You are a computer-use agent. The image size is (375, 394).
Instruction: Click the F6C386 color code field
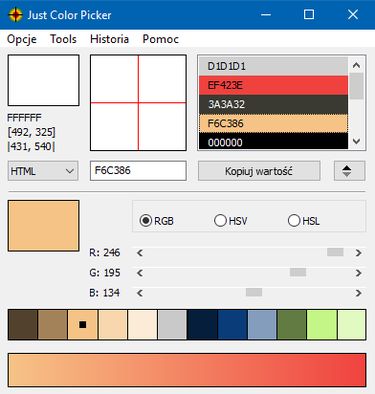coord(138,171)
